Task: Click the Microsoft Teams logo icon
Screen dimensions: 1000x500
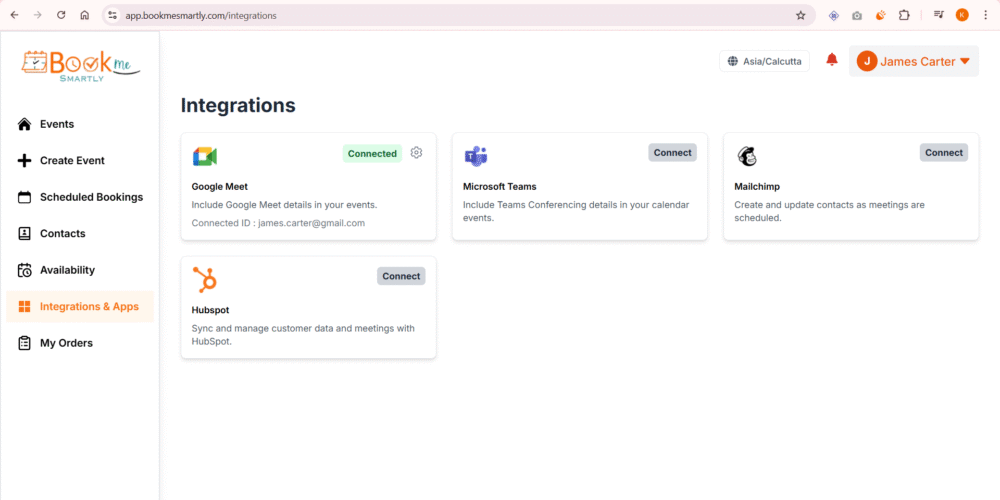Action: [475, 156]
